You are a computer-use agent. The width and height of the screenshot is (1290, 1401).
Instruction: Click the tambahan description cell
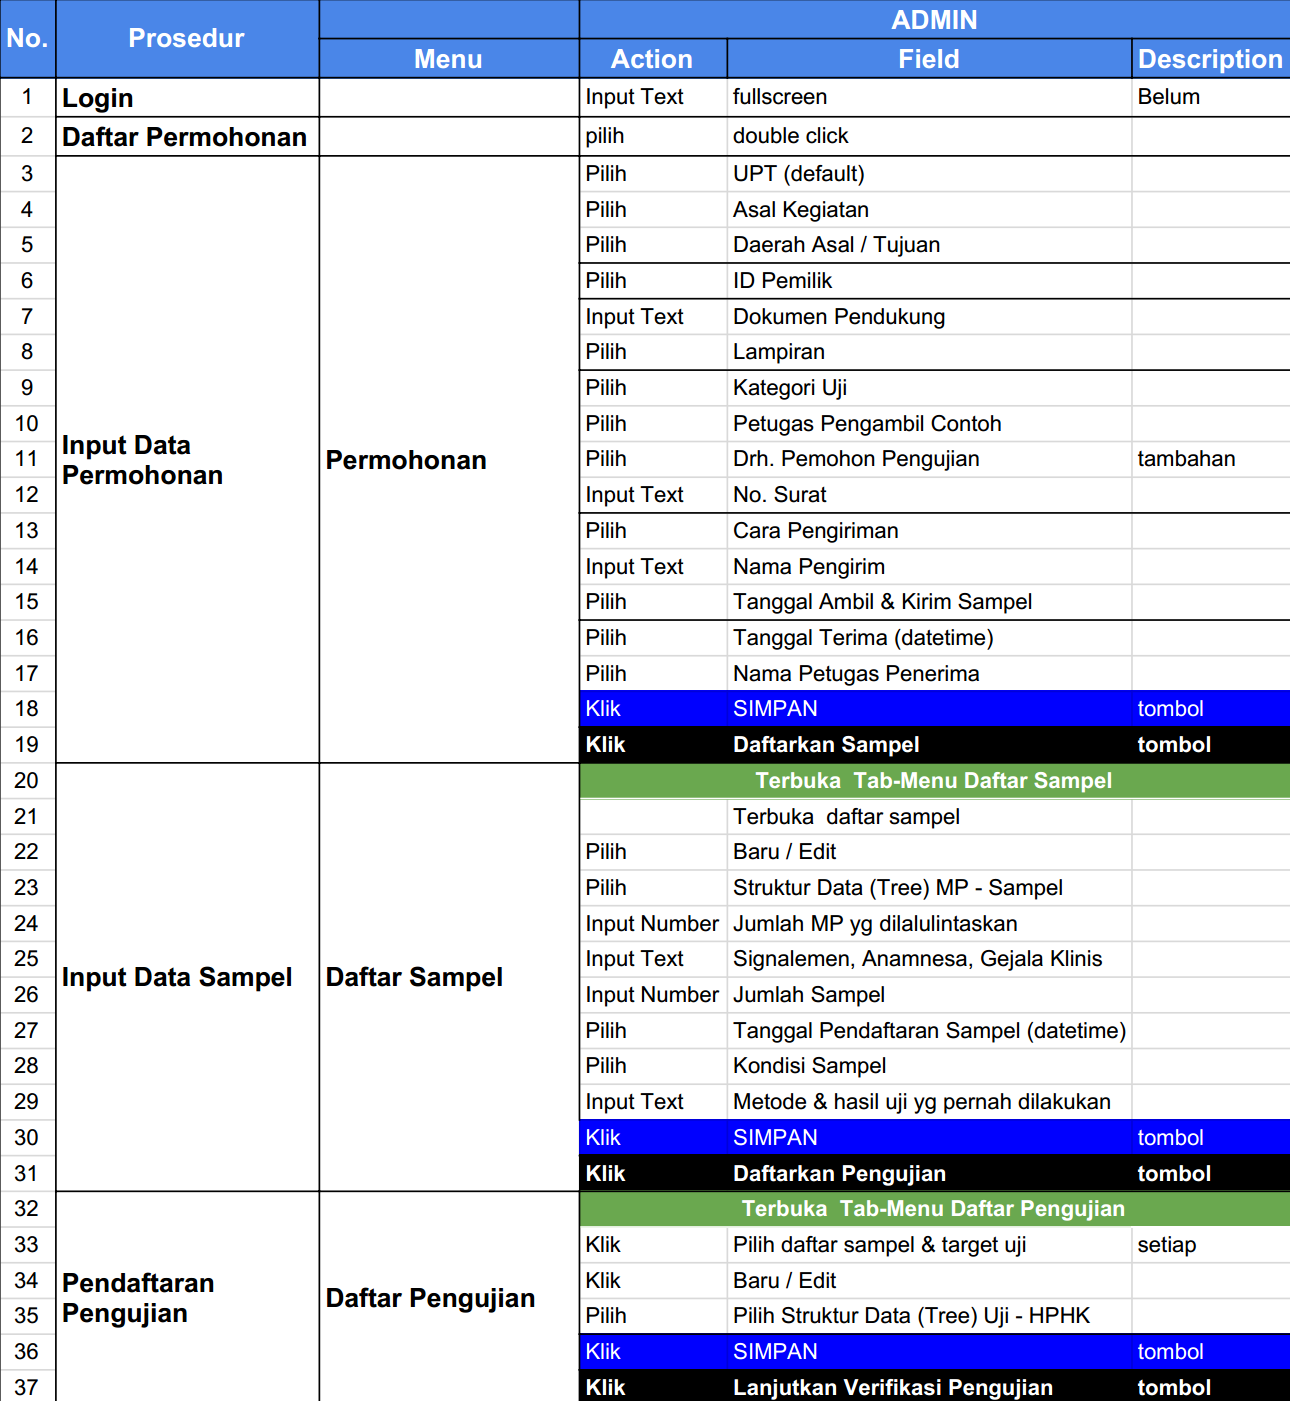coord(1209,459)
